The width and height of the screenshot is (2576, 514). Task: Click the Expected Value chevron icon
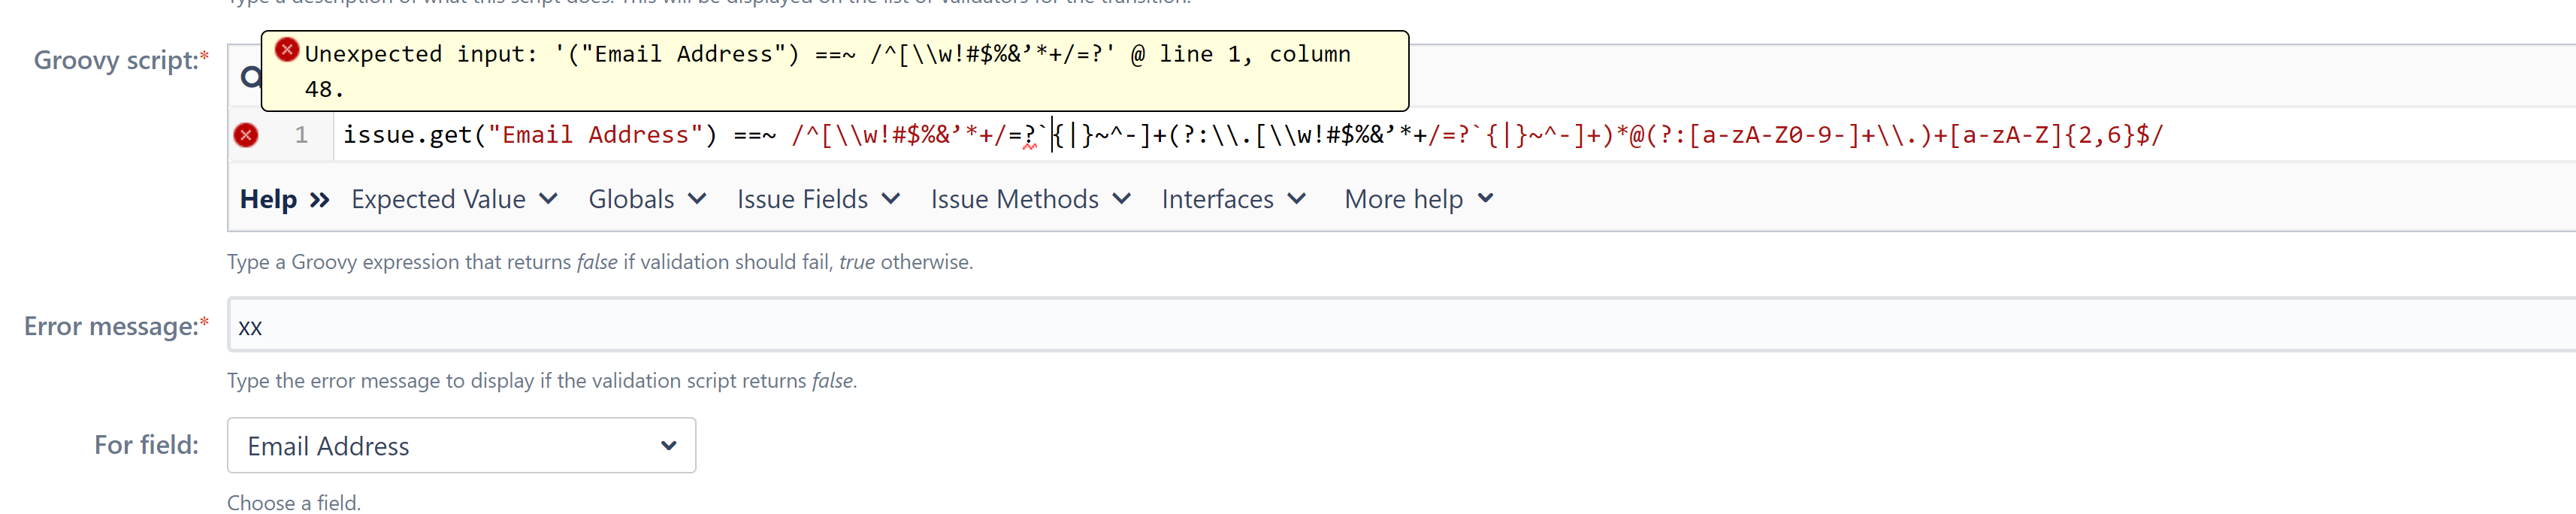548,199
